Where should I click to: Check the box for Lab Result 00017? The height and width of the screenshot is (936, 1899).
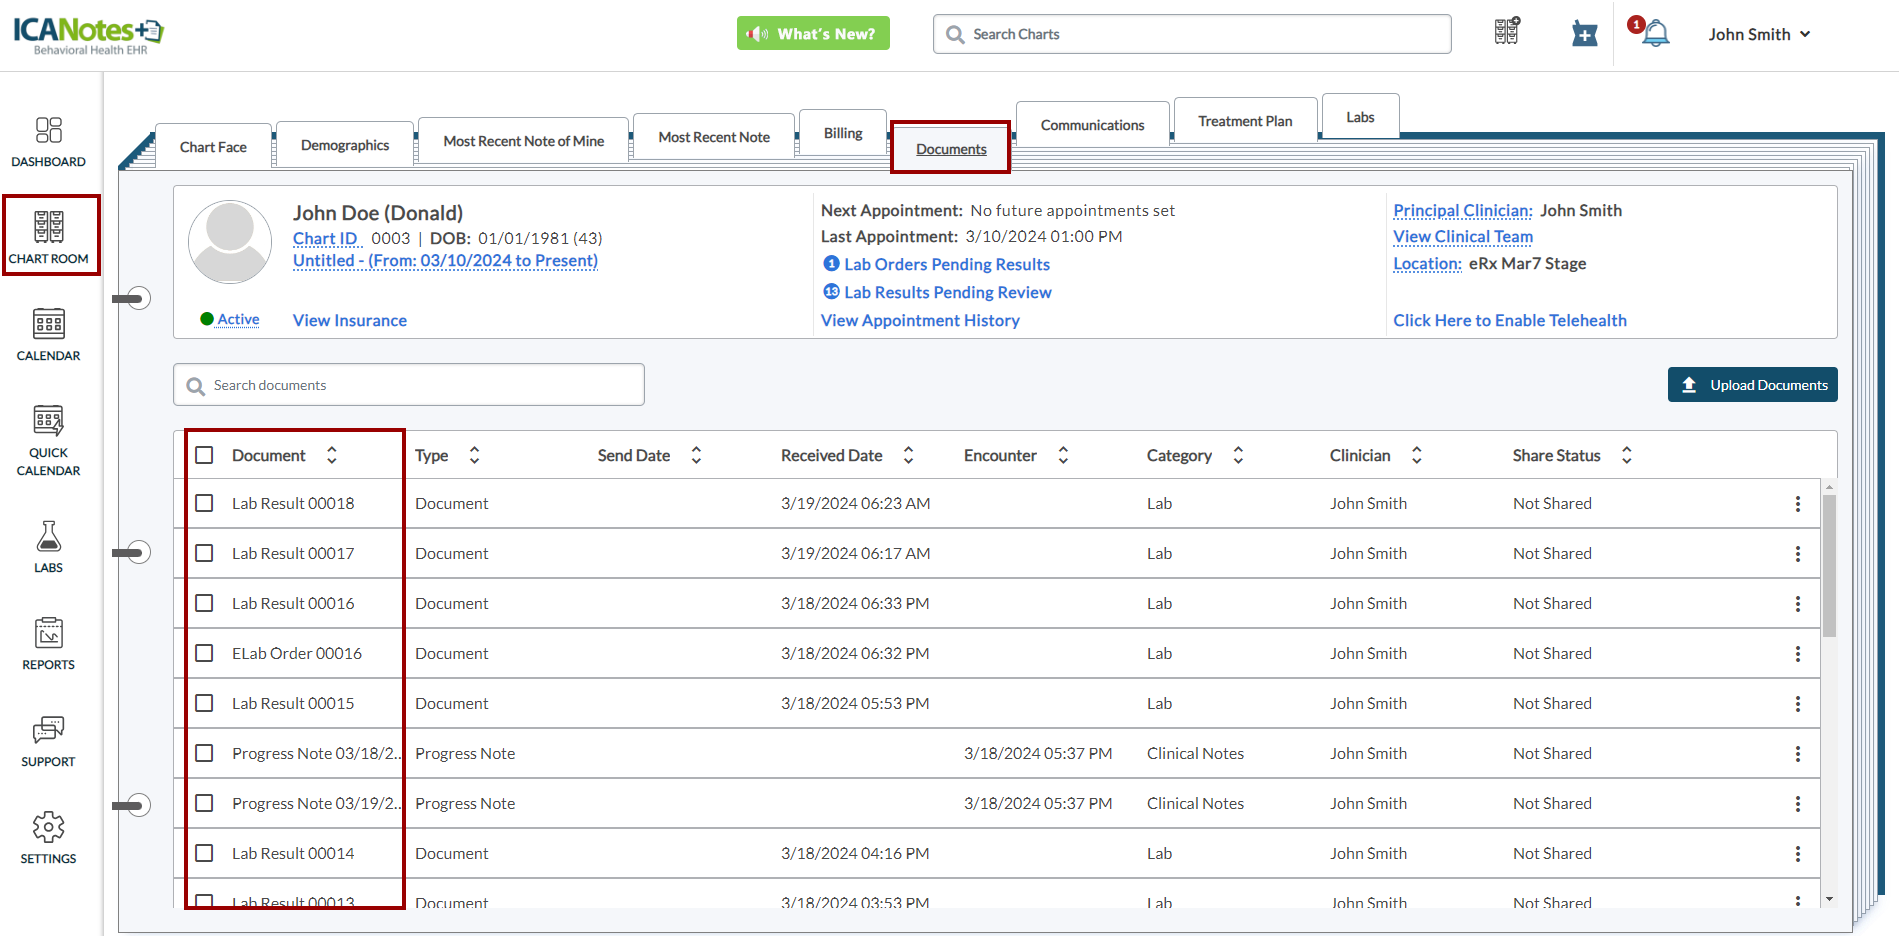point(204,553)
